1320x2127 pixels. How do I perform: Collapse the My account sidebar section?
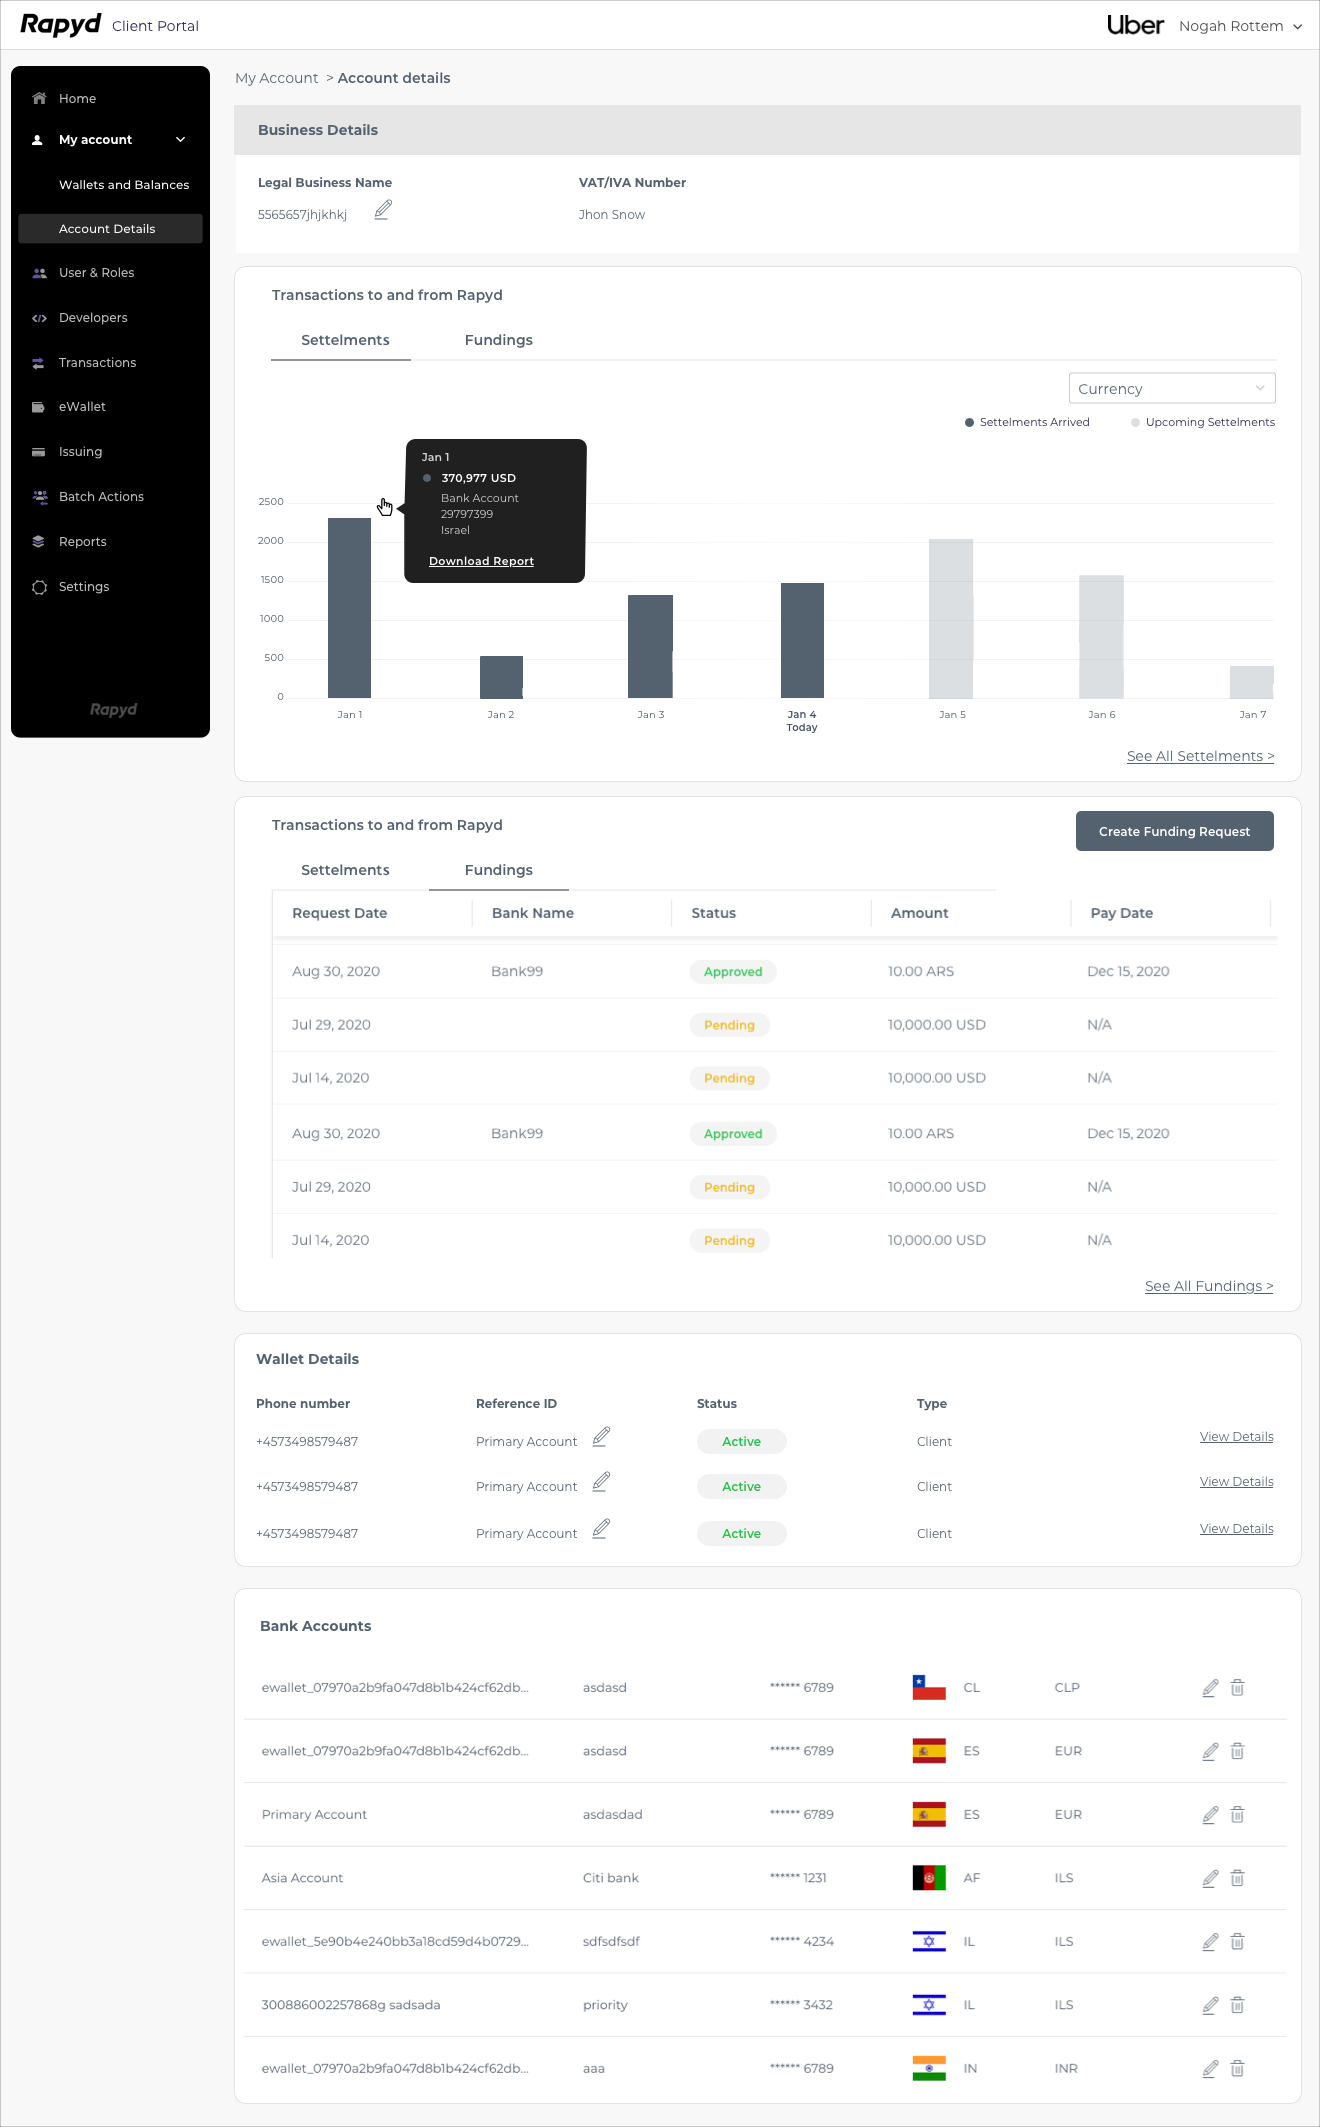click(180, 140)
